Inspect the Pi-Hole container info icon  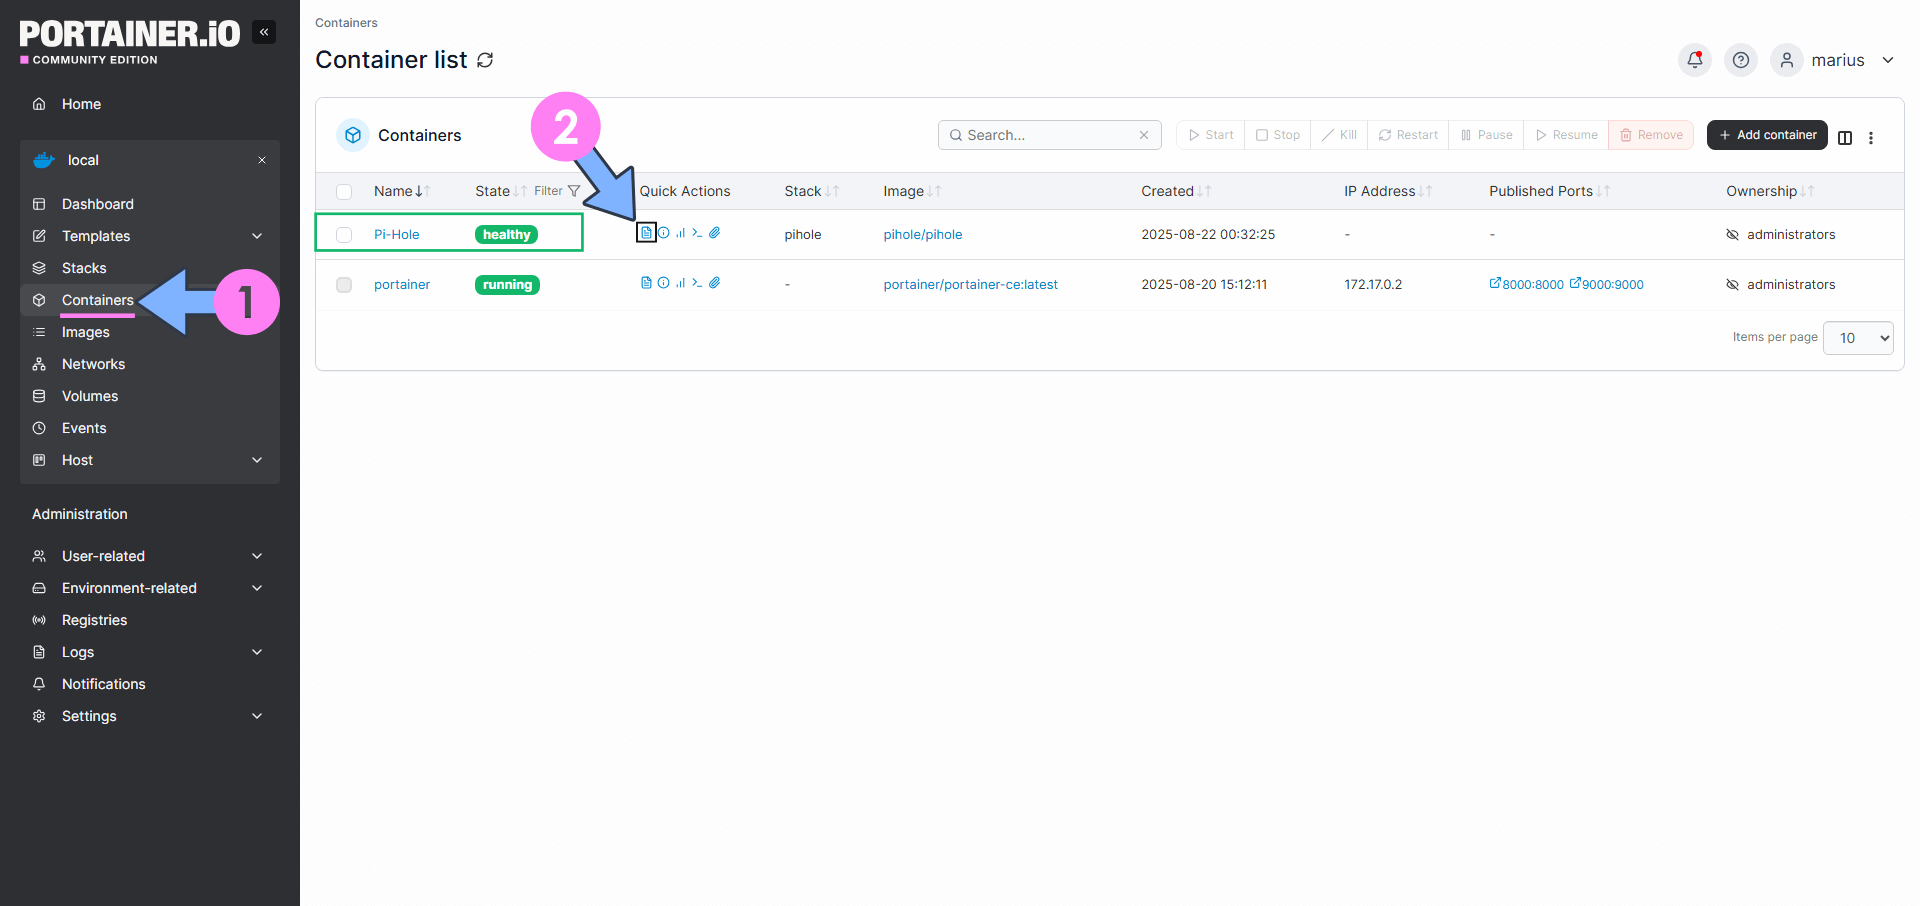(x=664, y=233)
